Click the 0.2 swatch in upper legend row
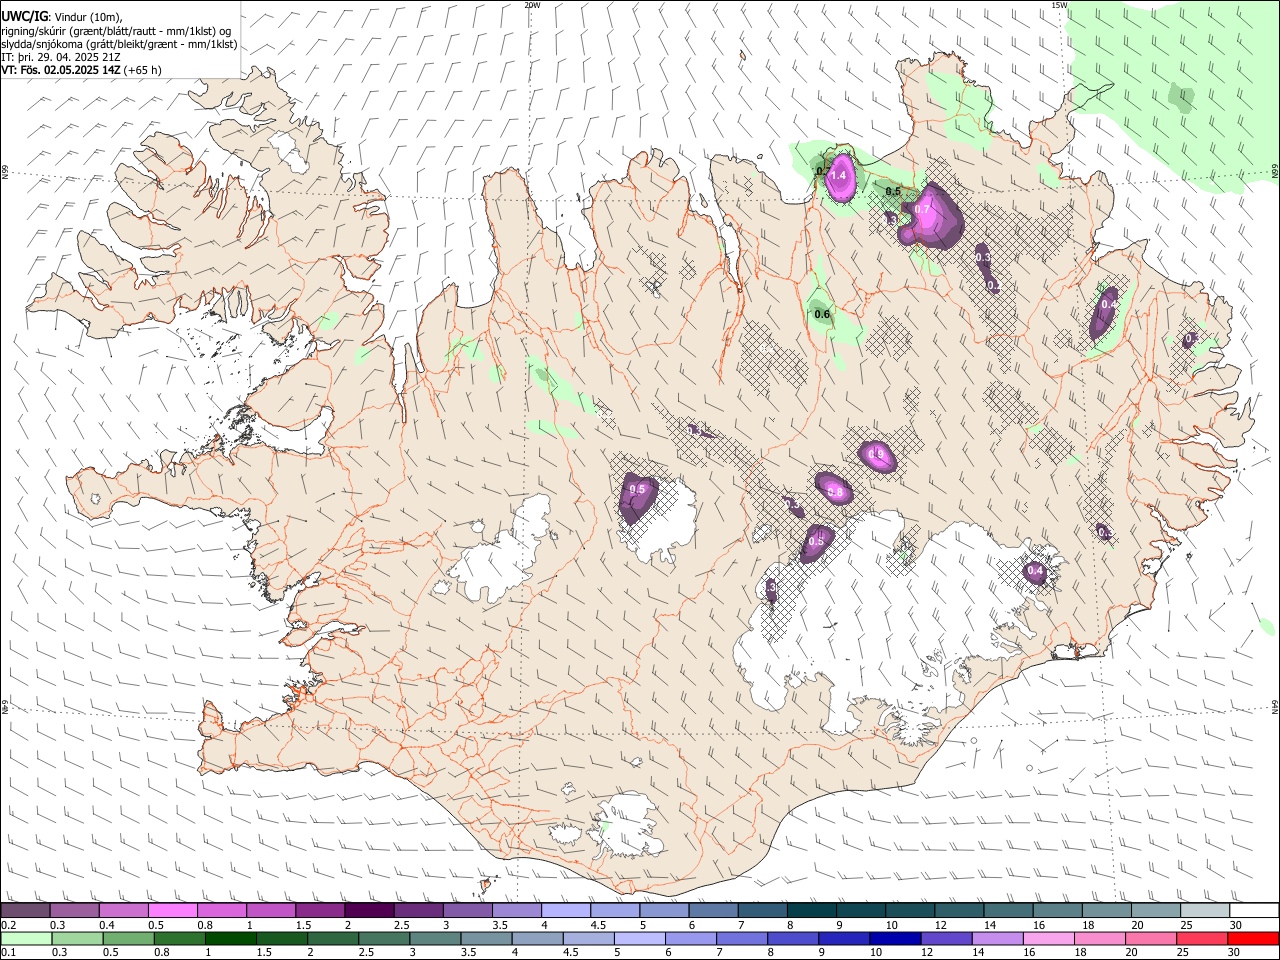Screen dimensions: 1280x960 [25, 910]
